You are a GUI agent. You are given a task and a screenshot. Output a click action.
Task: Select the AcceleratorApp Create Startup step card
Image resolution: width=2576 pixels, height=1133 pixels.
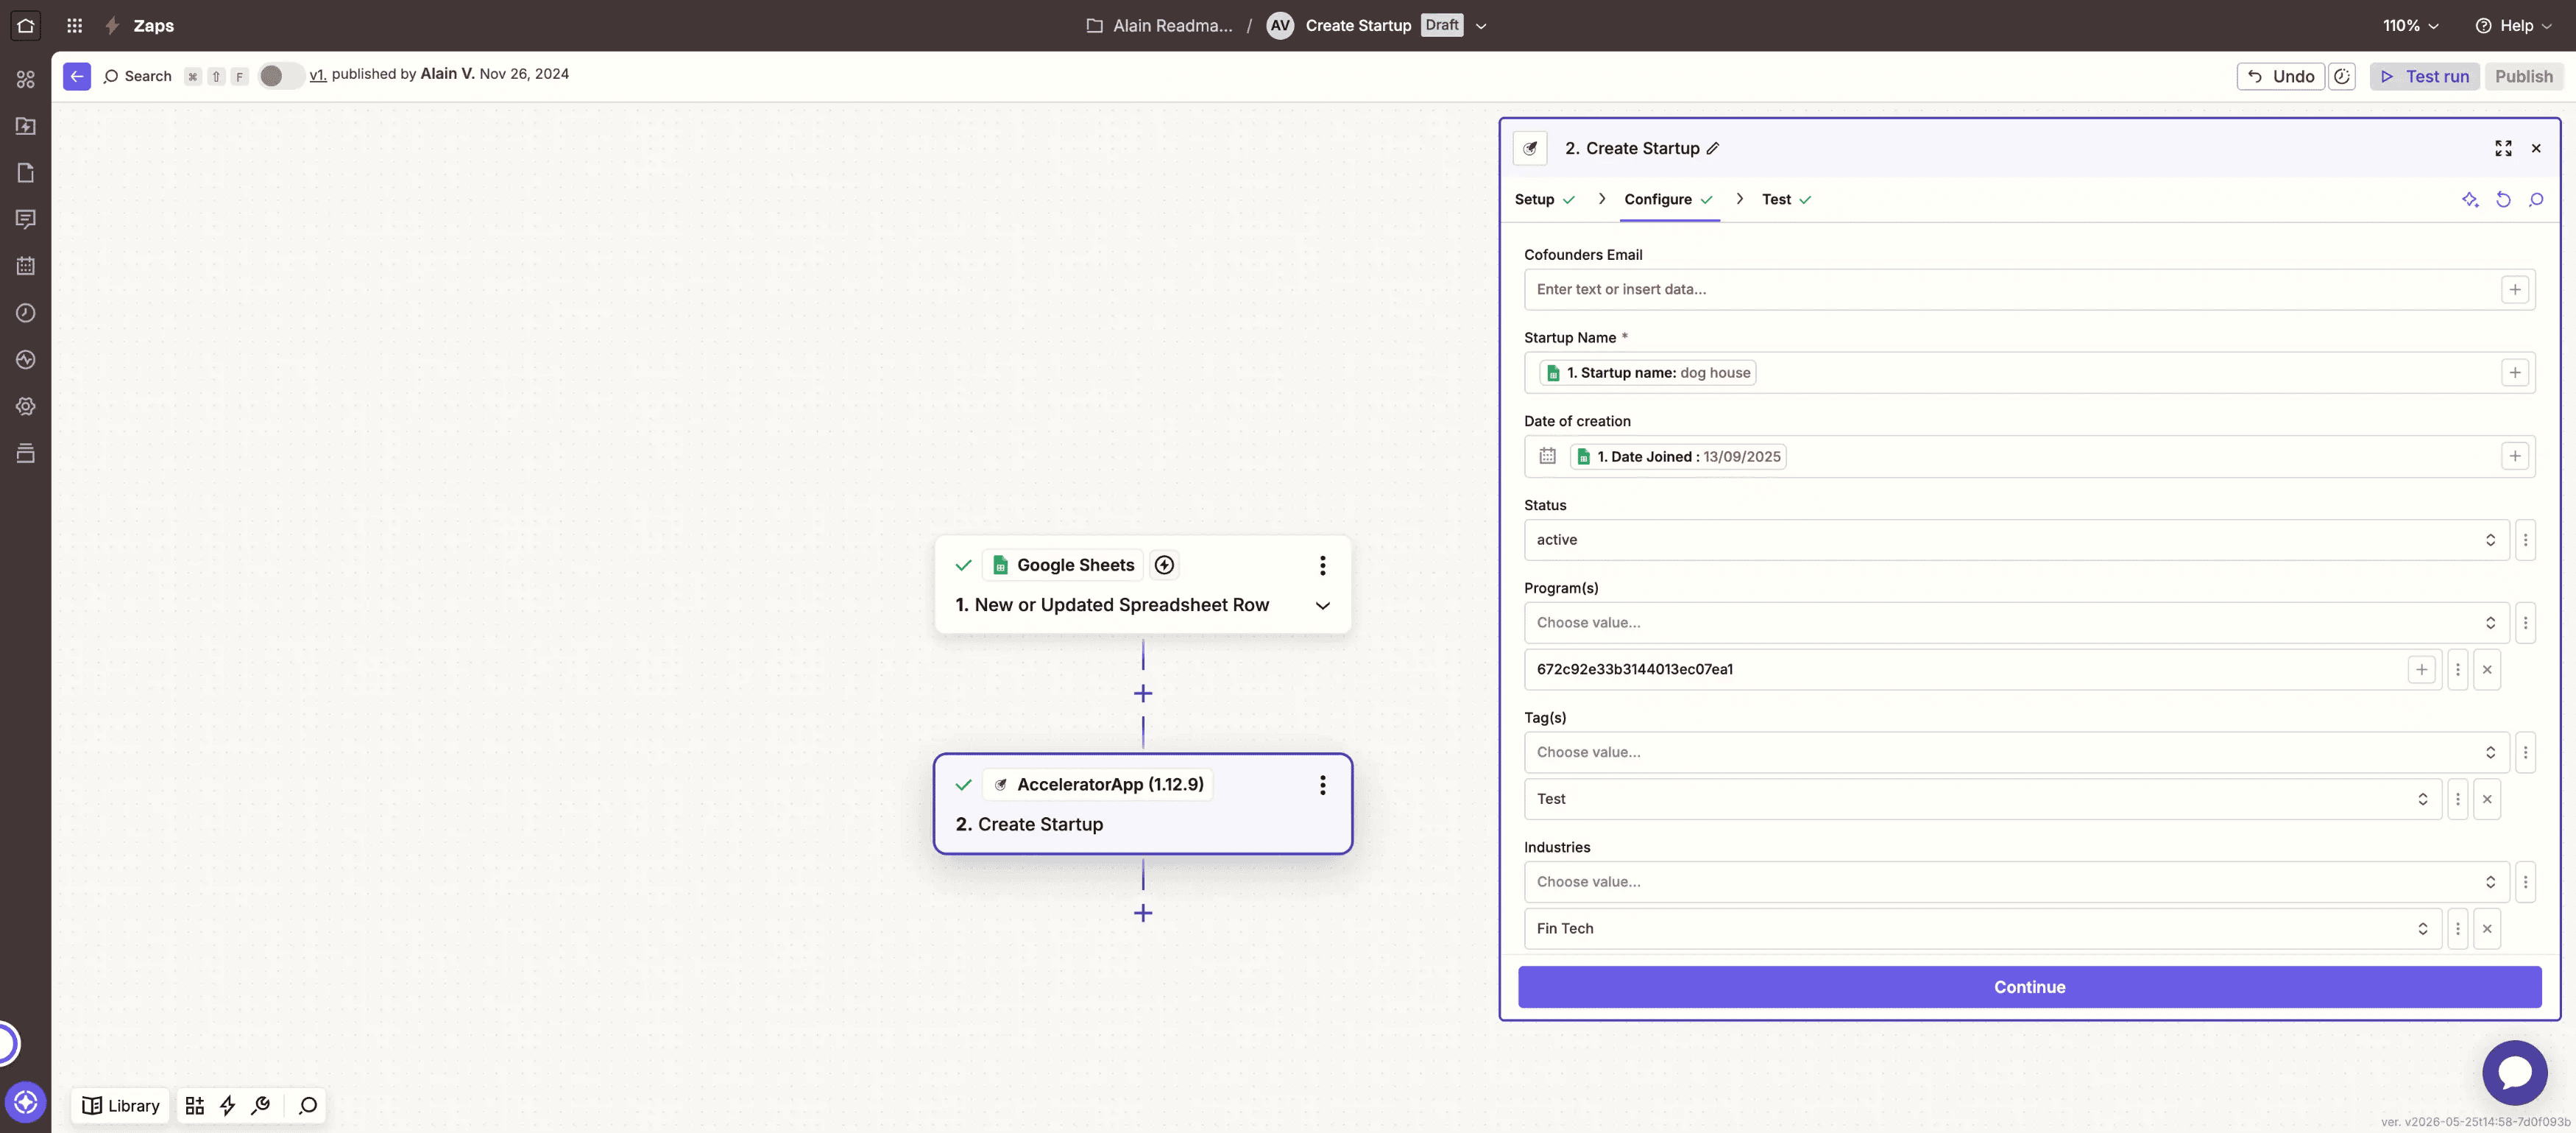pyautogui.click(x=1142, y=804)
